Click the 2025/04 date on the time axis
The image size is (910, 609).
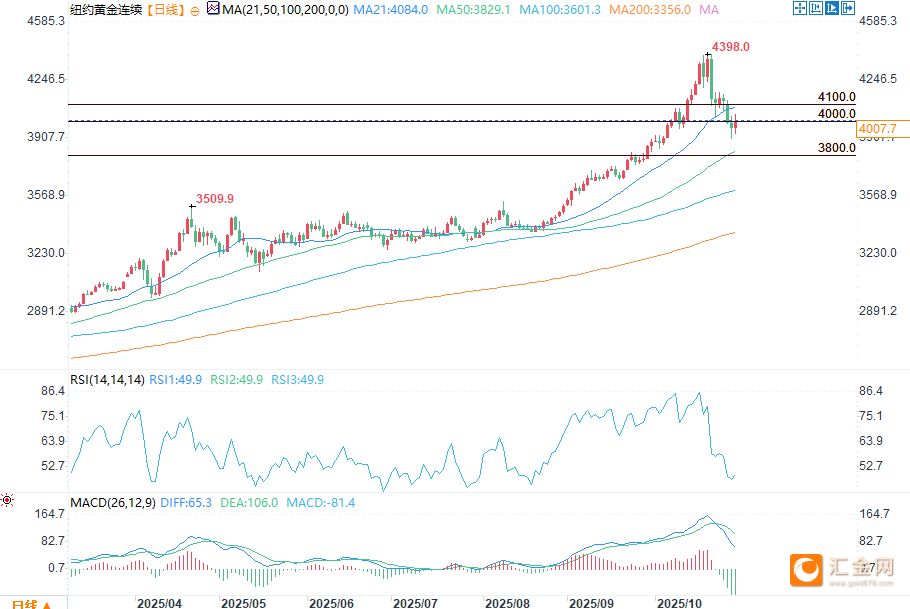coord(160,603)
